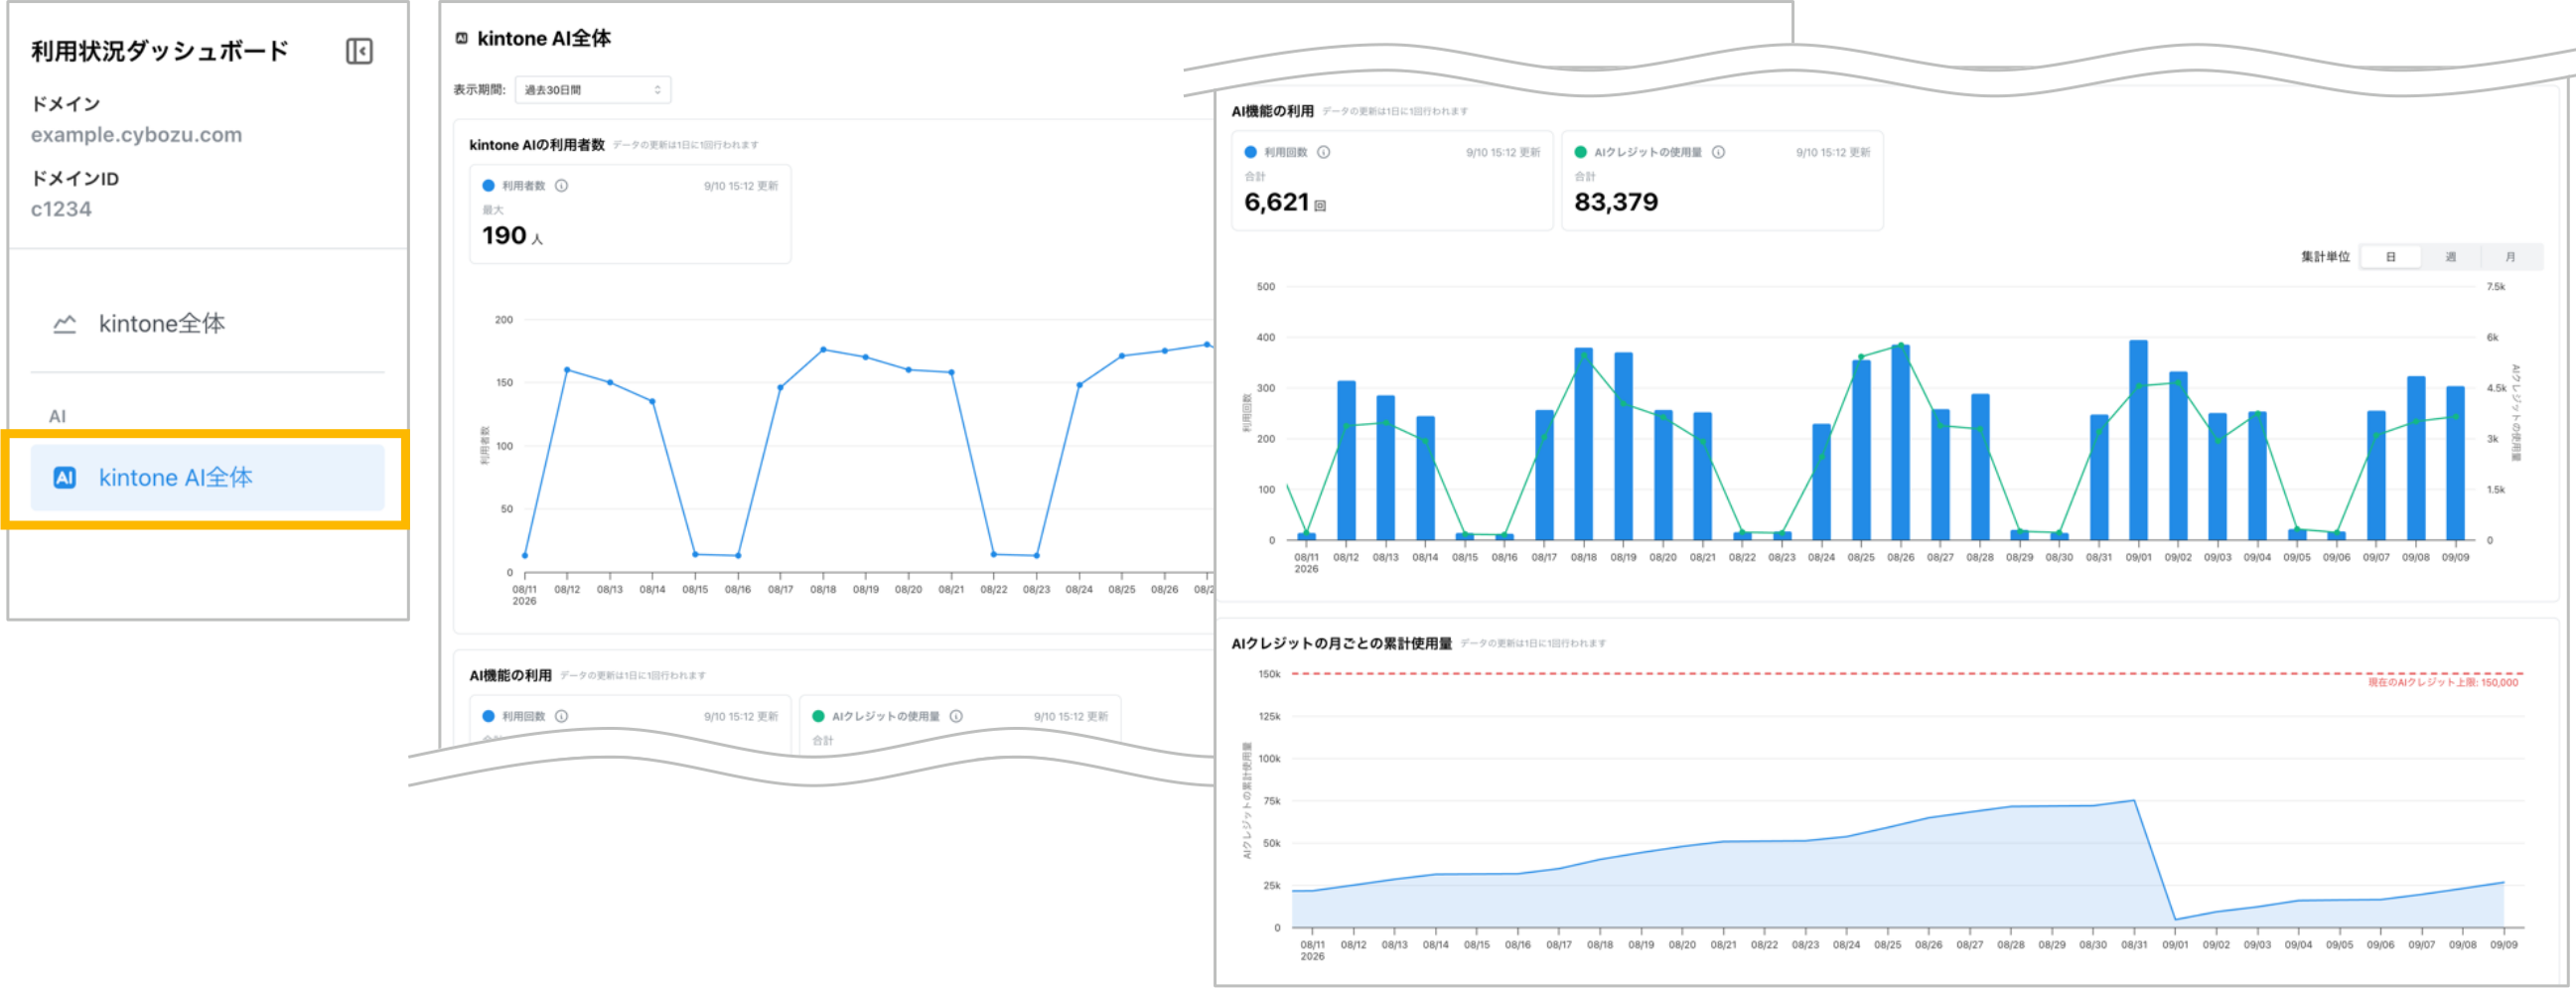Screen dimensions: 2576x988
Task: Click the 08/18 data point on the user line chart
Action: click(x=823, y=350)
